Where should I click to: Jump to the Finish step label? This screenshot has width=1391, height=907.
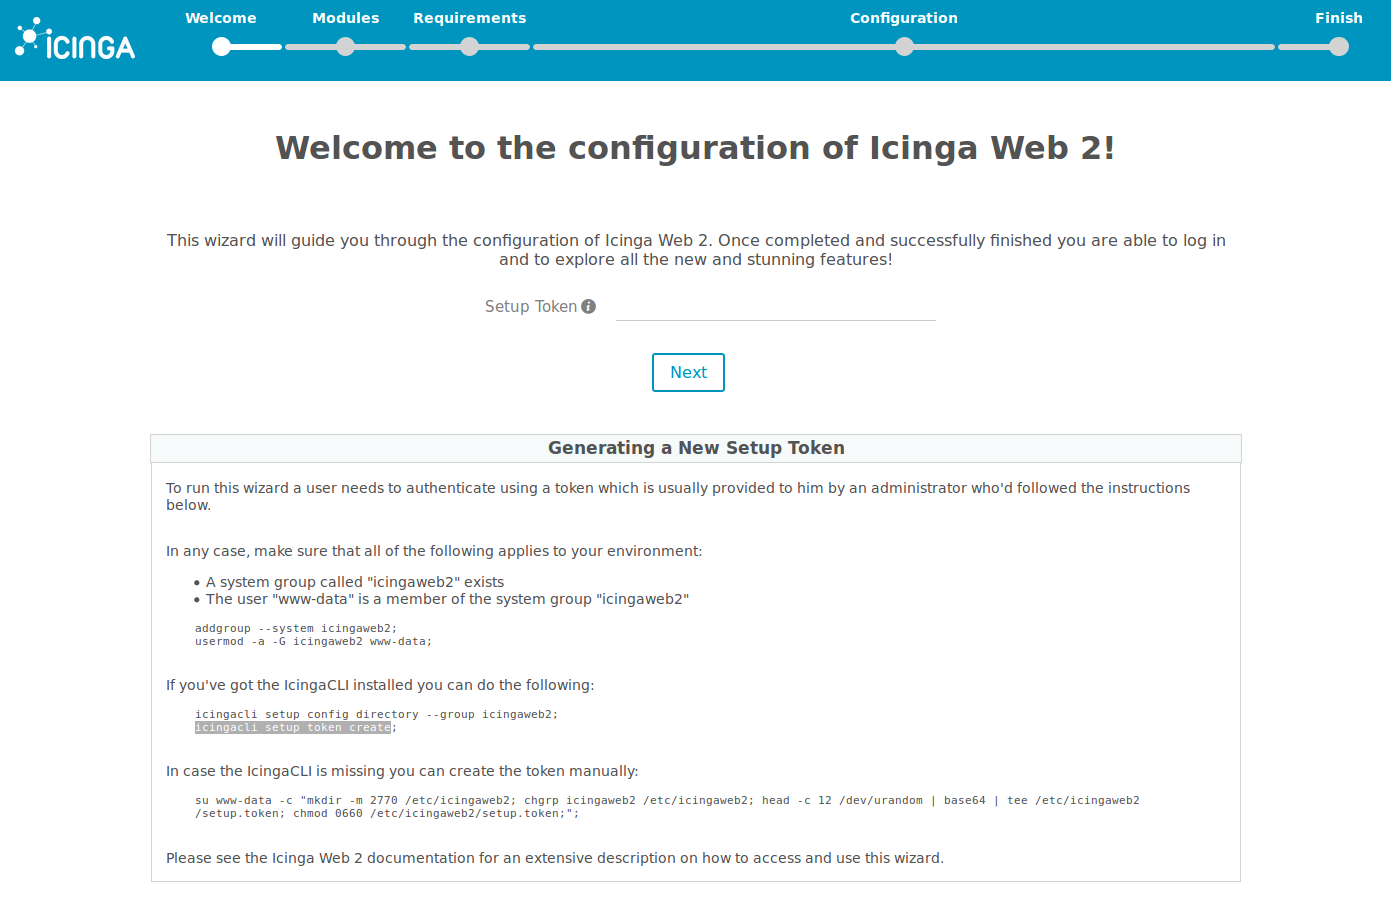(x=1338, y=18)
